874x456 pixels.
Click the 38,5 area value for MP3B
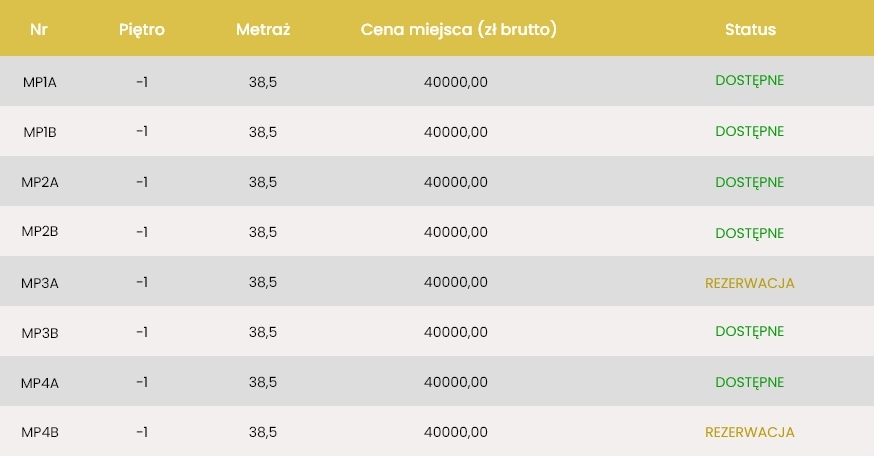[x=263, y=332]
